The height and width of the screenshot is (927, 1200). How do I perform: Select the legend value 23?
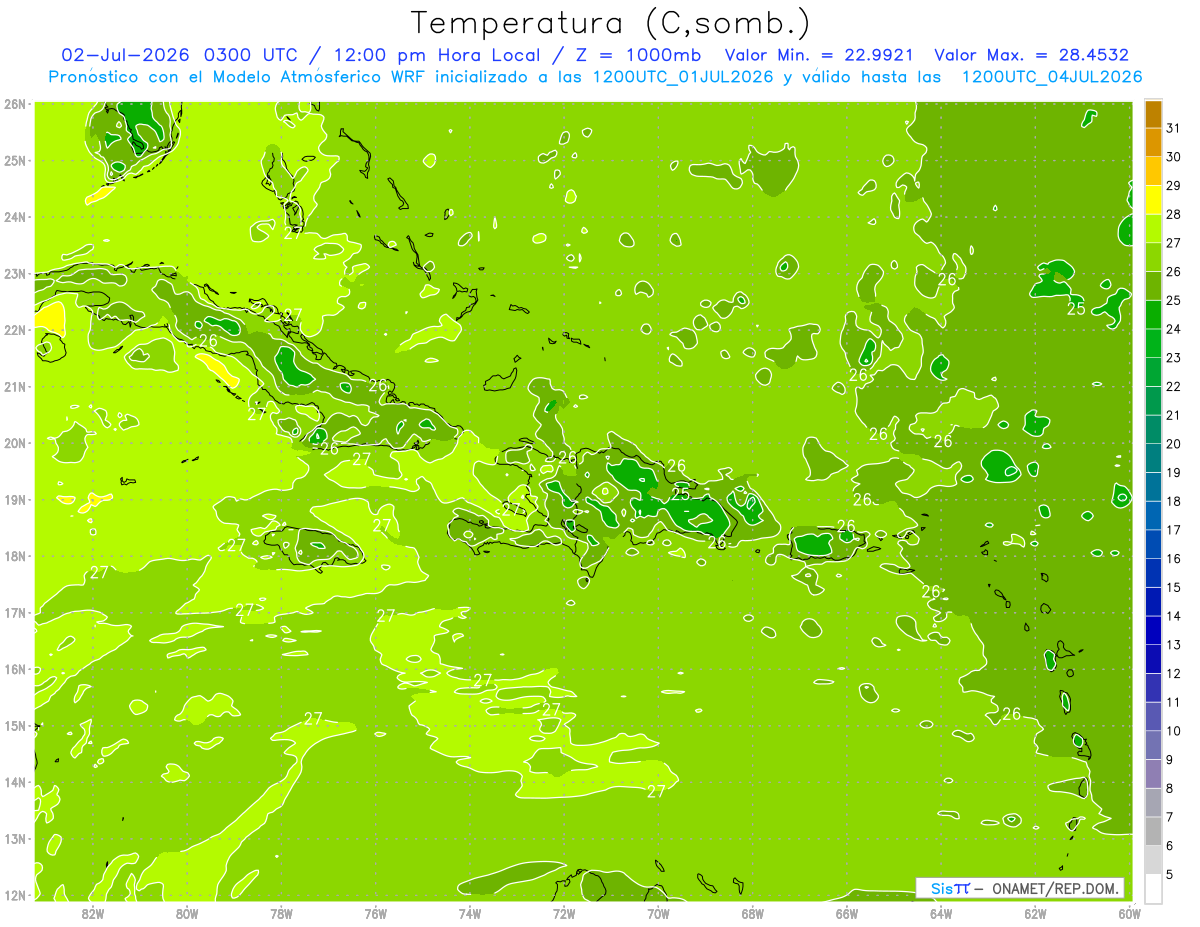(1174, 358)
